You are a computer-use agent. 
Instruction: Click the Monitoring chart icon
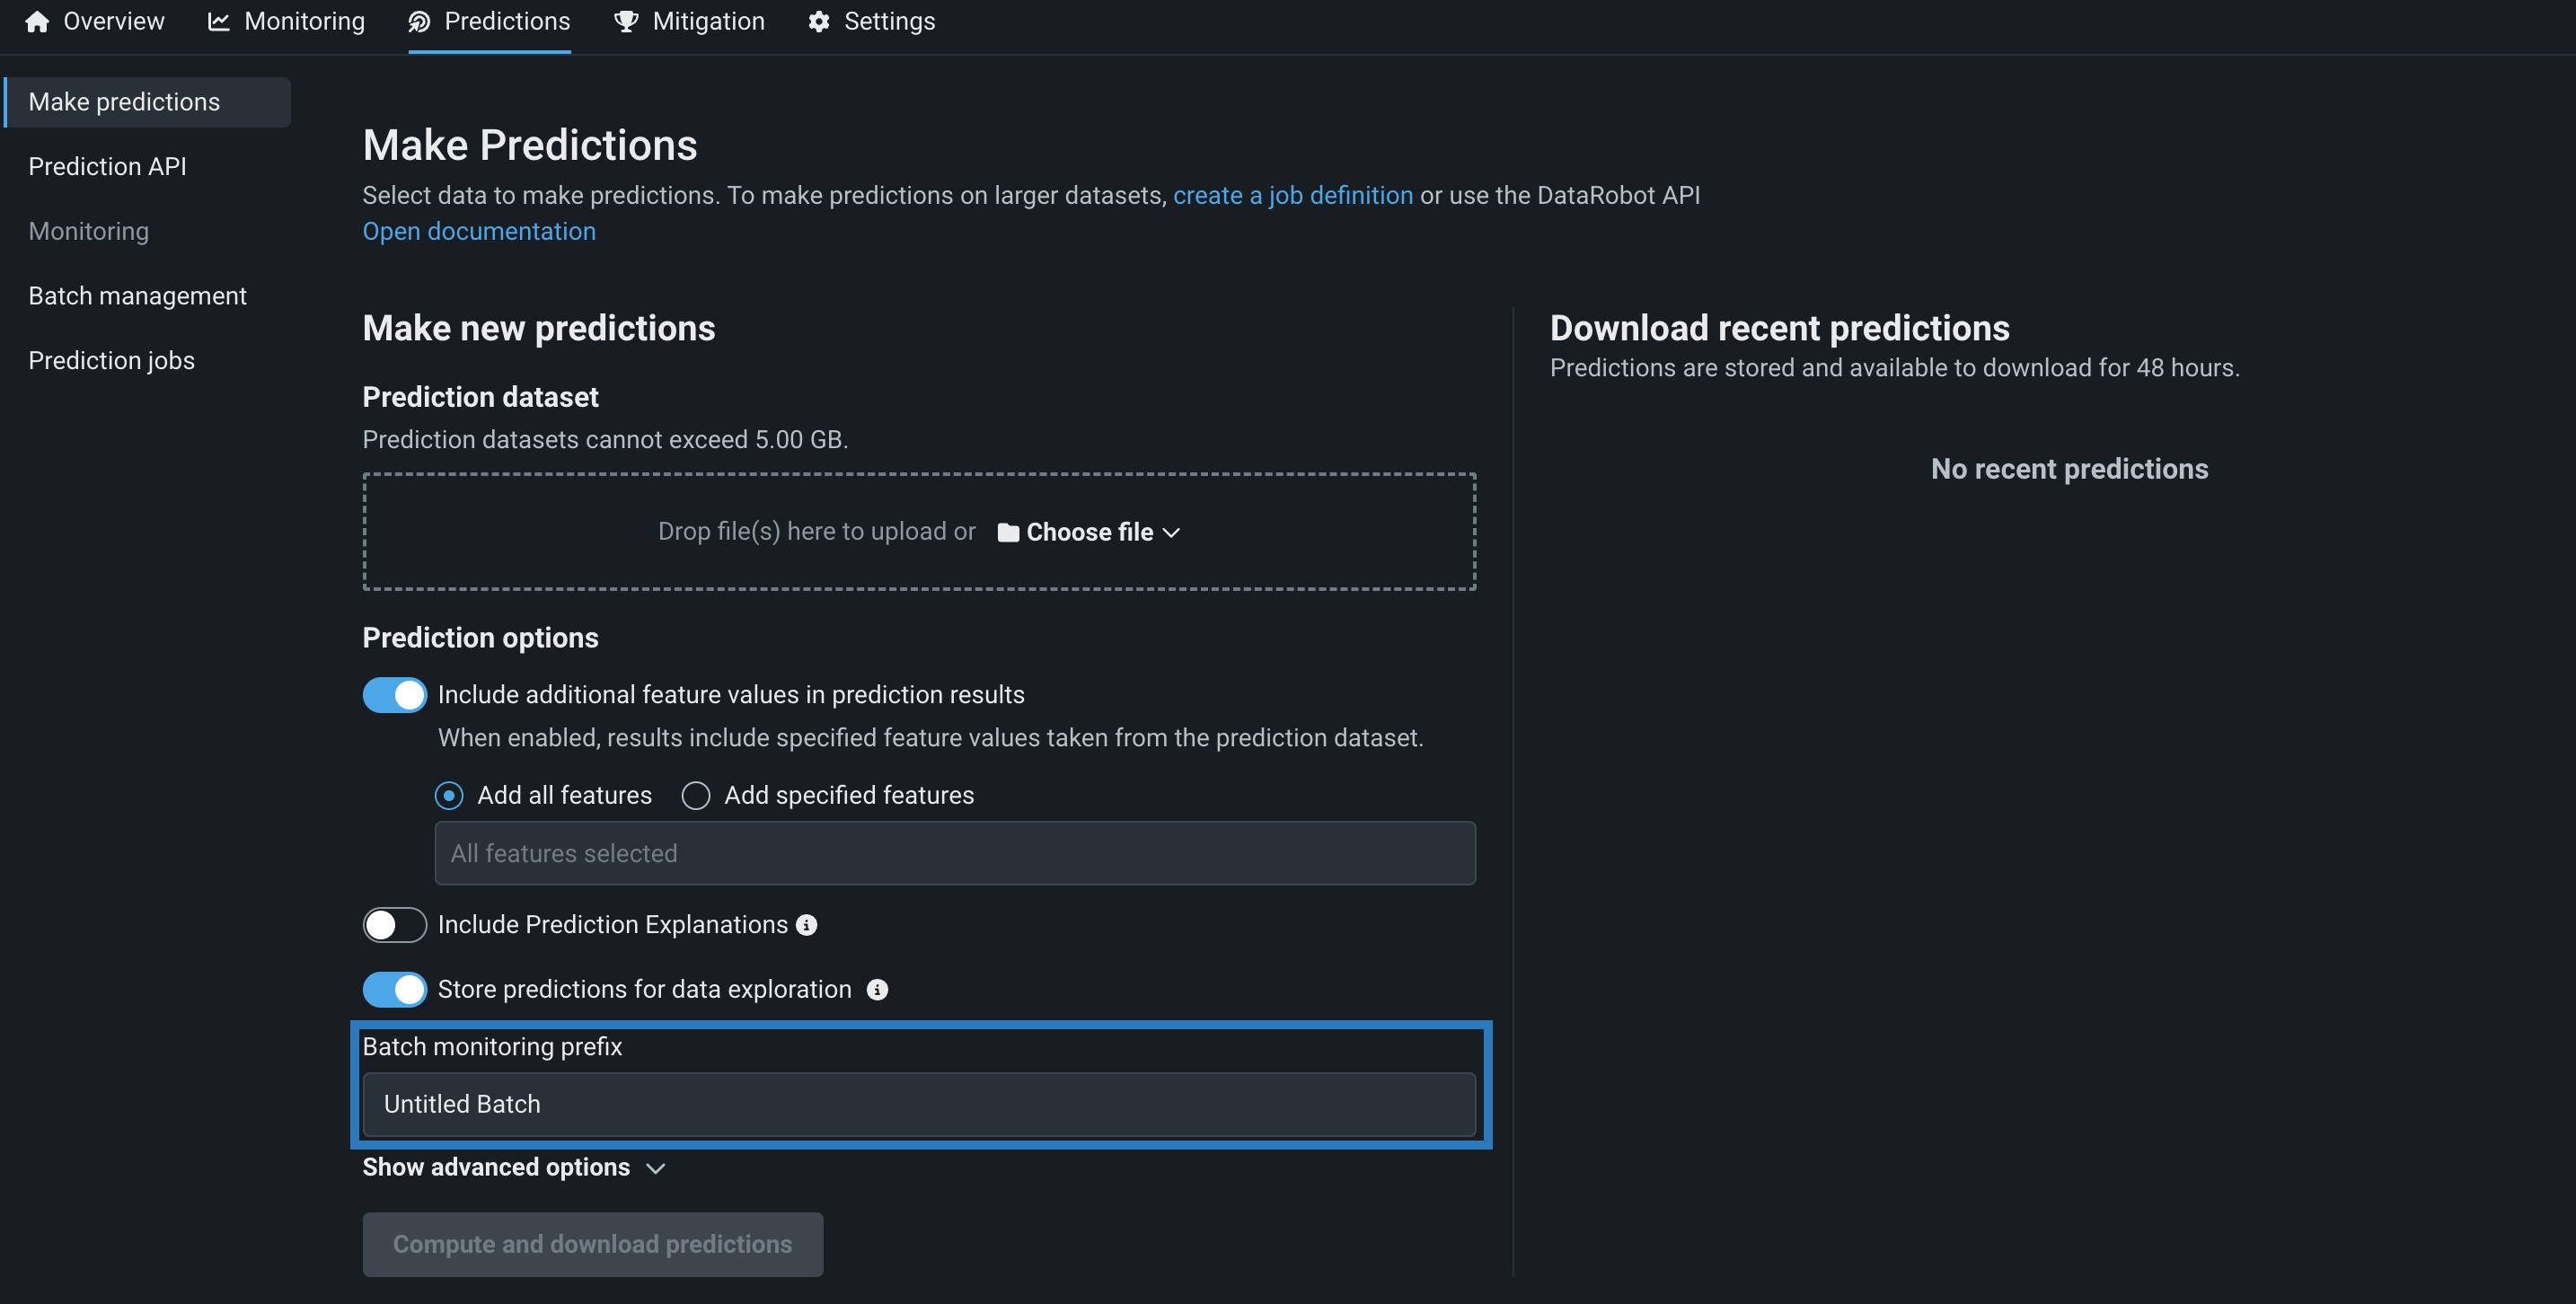click(218, 22)
